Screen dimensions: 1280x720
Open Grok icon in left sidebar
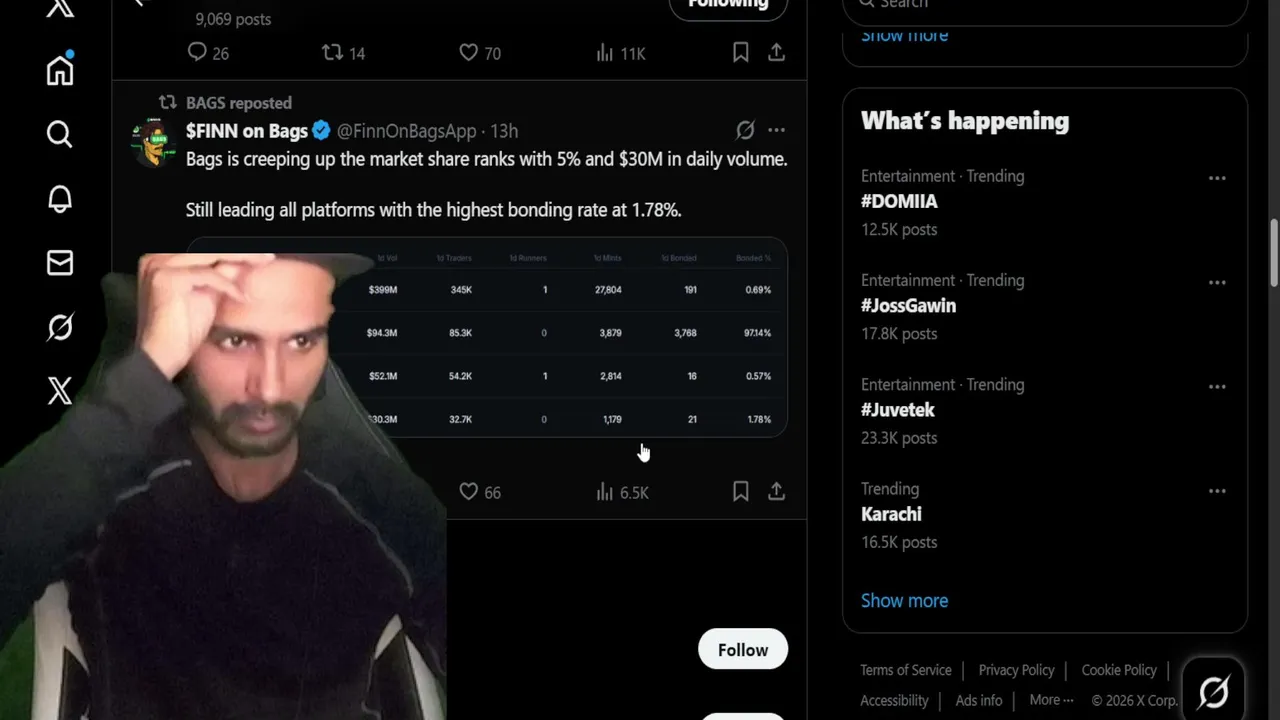(x=60, y=327)
